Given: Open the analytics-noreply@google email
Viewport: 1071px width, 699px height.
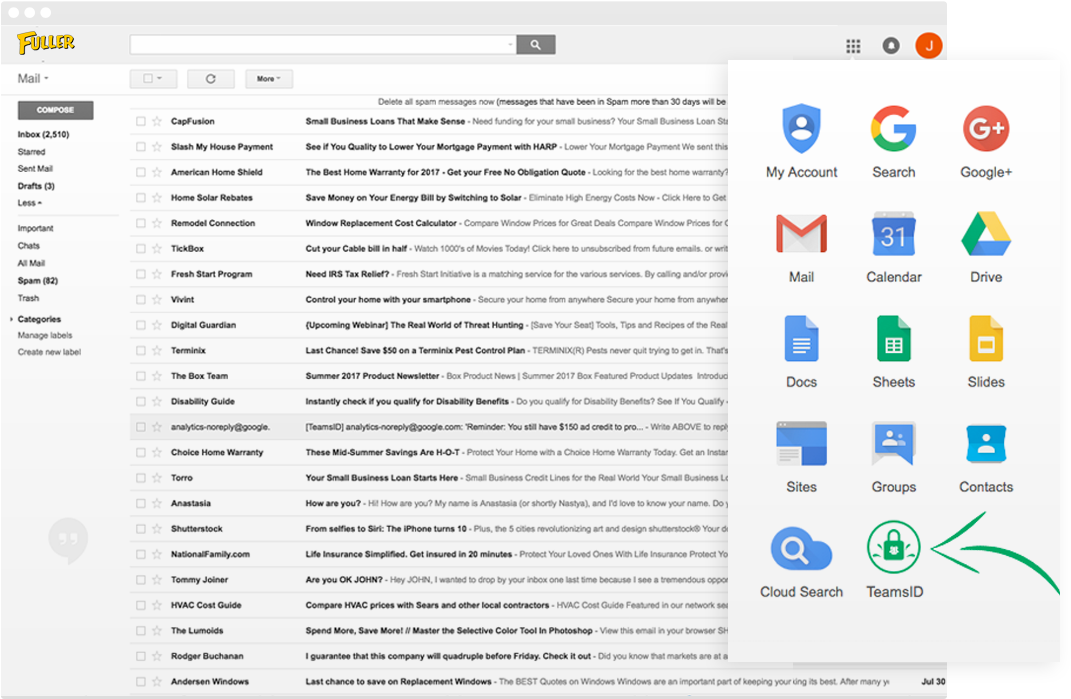Looking at the screenshot, I should coord(429,427).
